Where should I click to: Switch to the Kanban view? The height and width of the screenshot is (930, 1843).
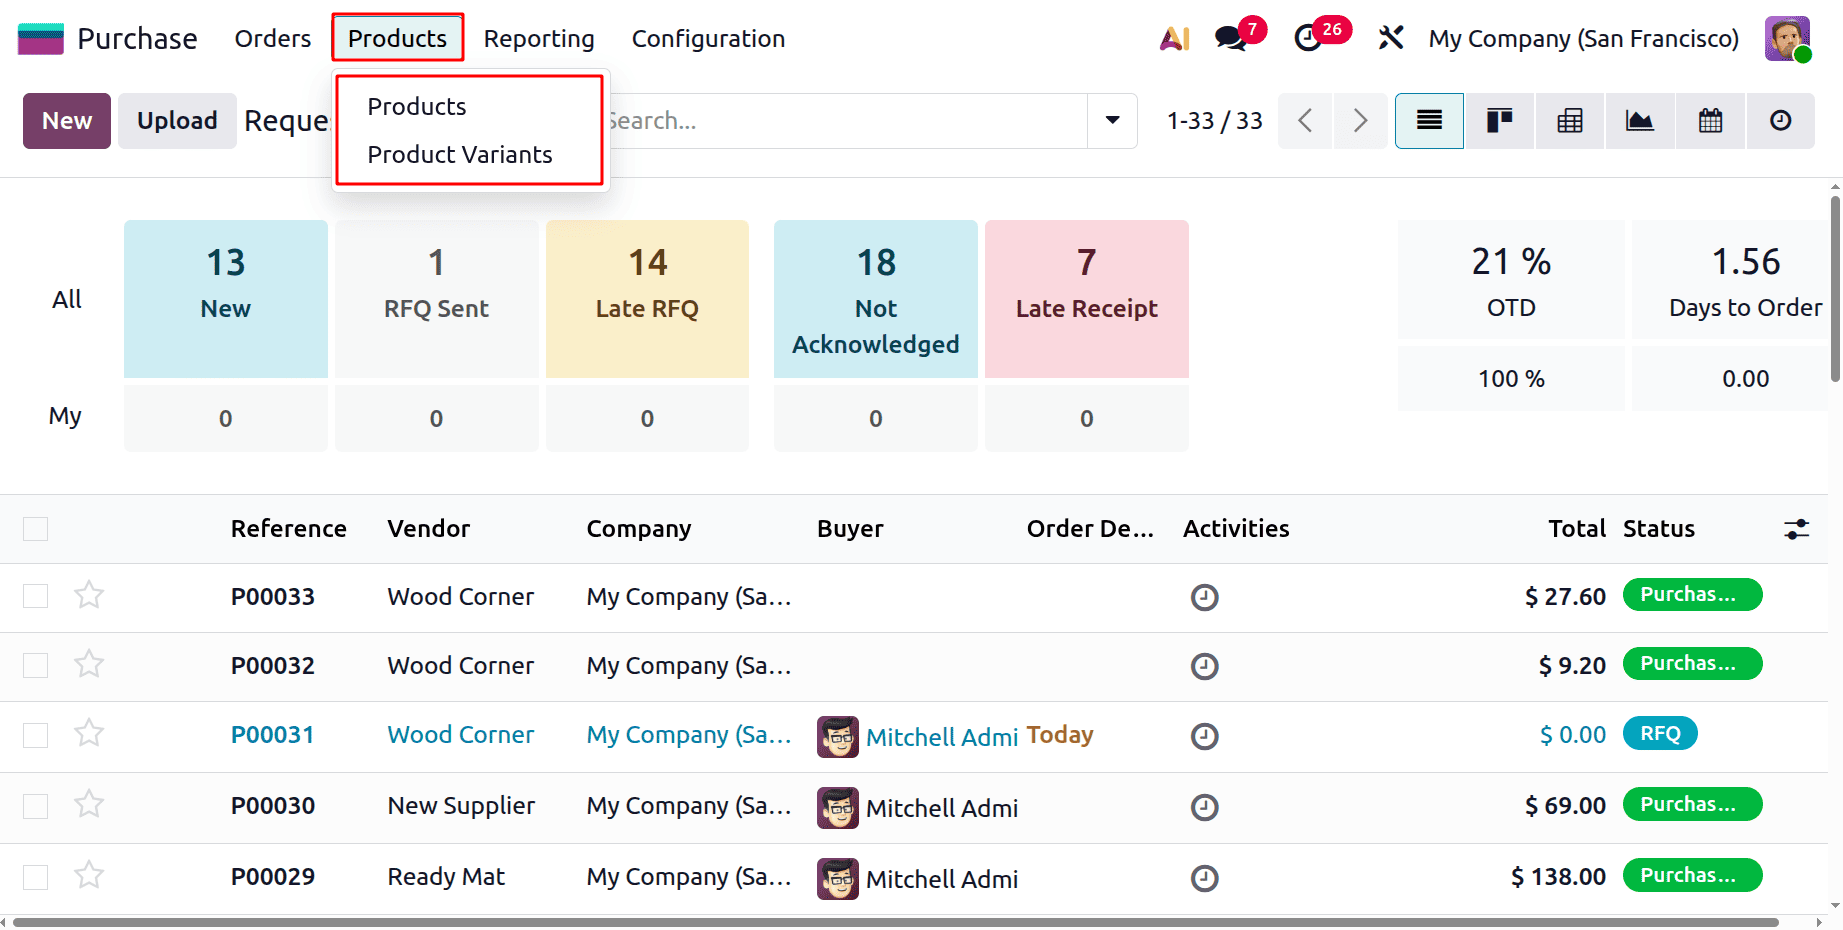click(x=1499, y=120)
